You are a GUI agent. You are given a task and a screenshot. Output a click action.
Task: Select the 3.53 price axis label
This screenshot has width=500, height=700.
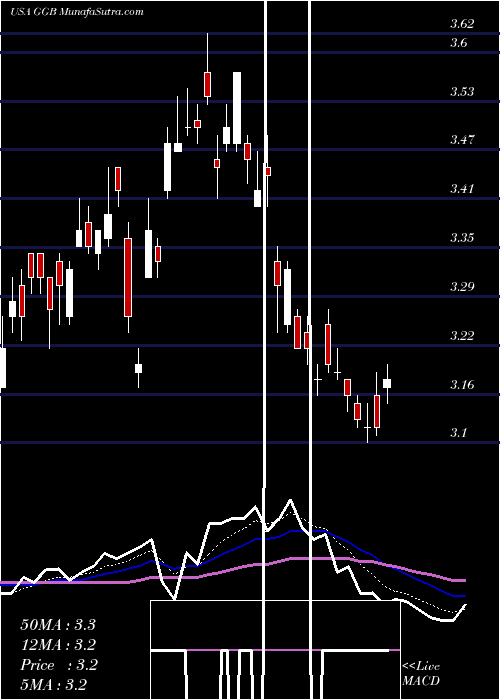462,92
